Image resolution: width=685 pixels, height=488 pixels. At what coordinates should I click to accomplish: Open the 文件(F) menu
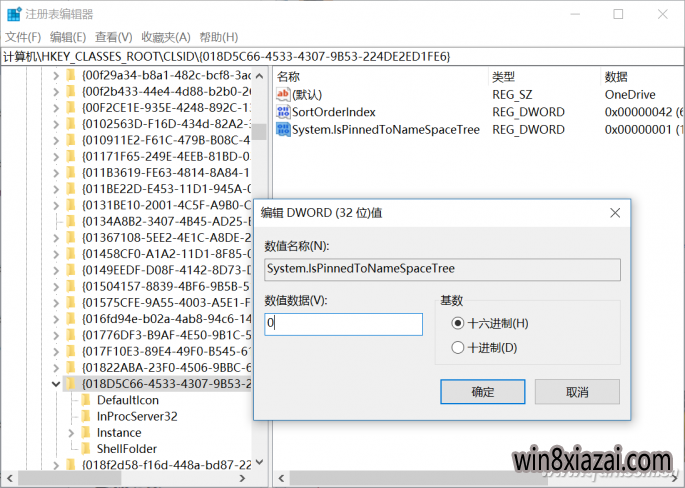pyautogui.click(x=23, y=37)
